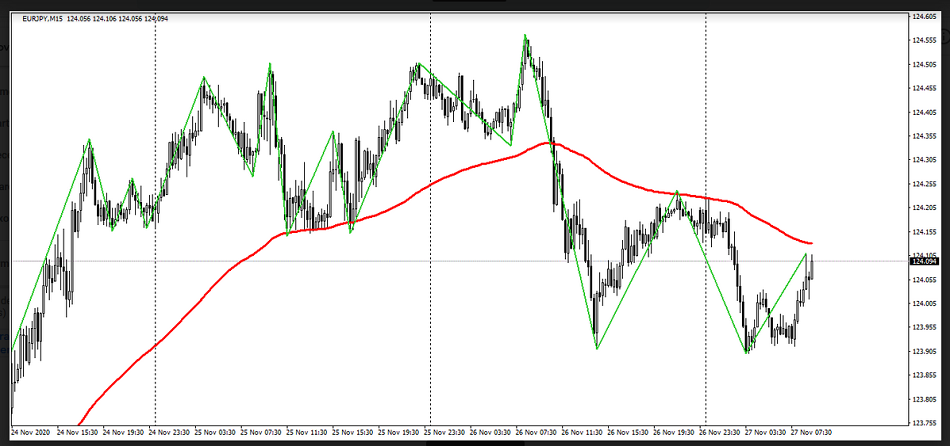
Task: Select the 25 Nov 23:30 time label
Action: tap(444, 435)
